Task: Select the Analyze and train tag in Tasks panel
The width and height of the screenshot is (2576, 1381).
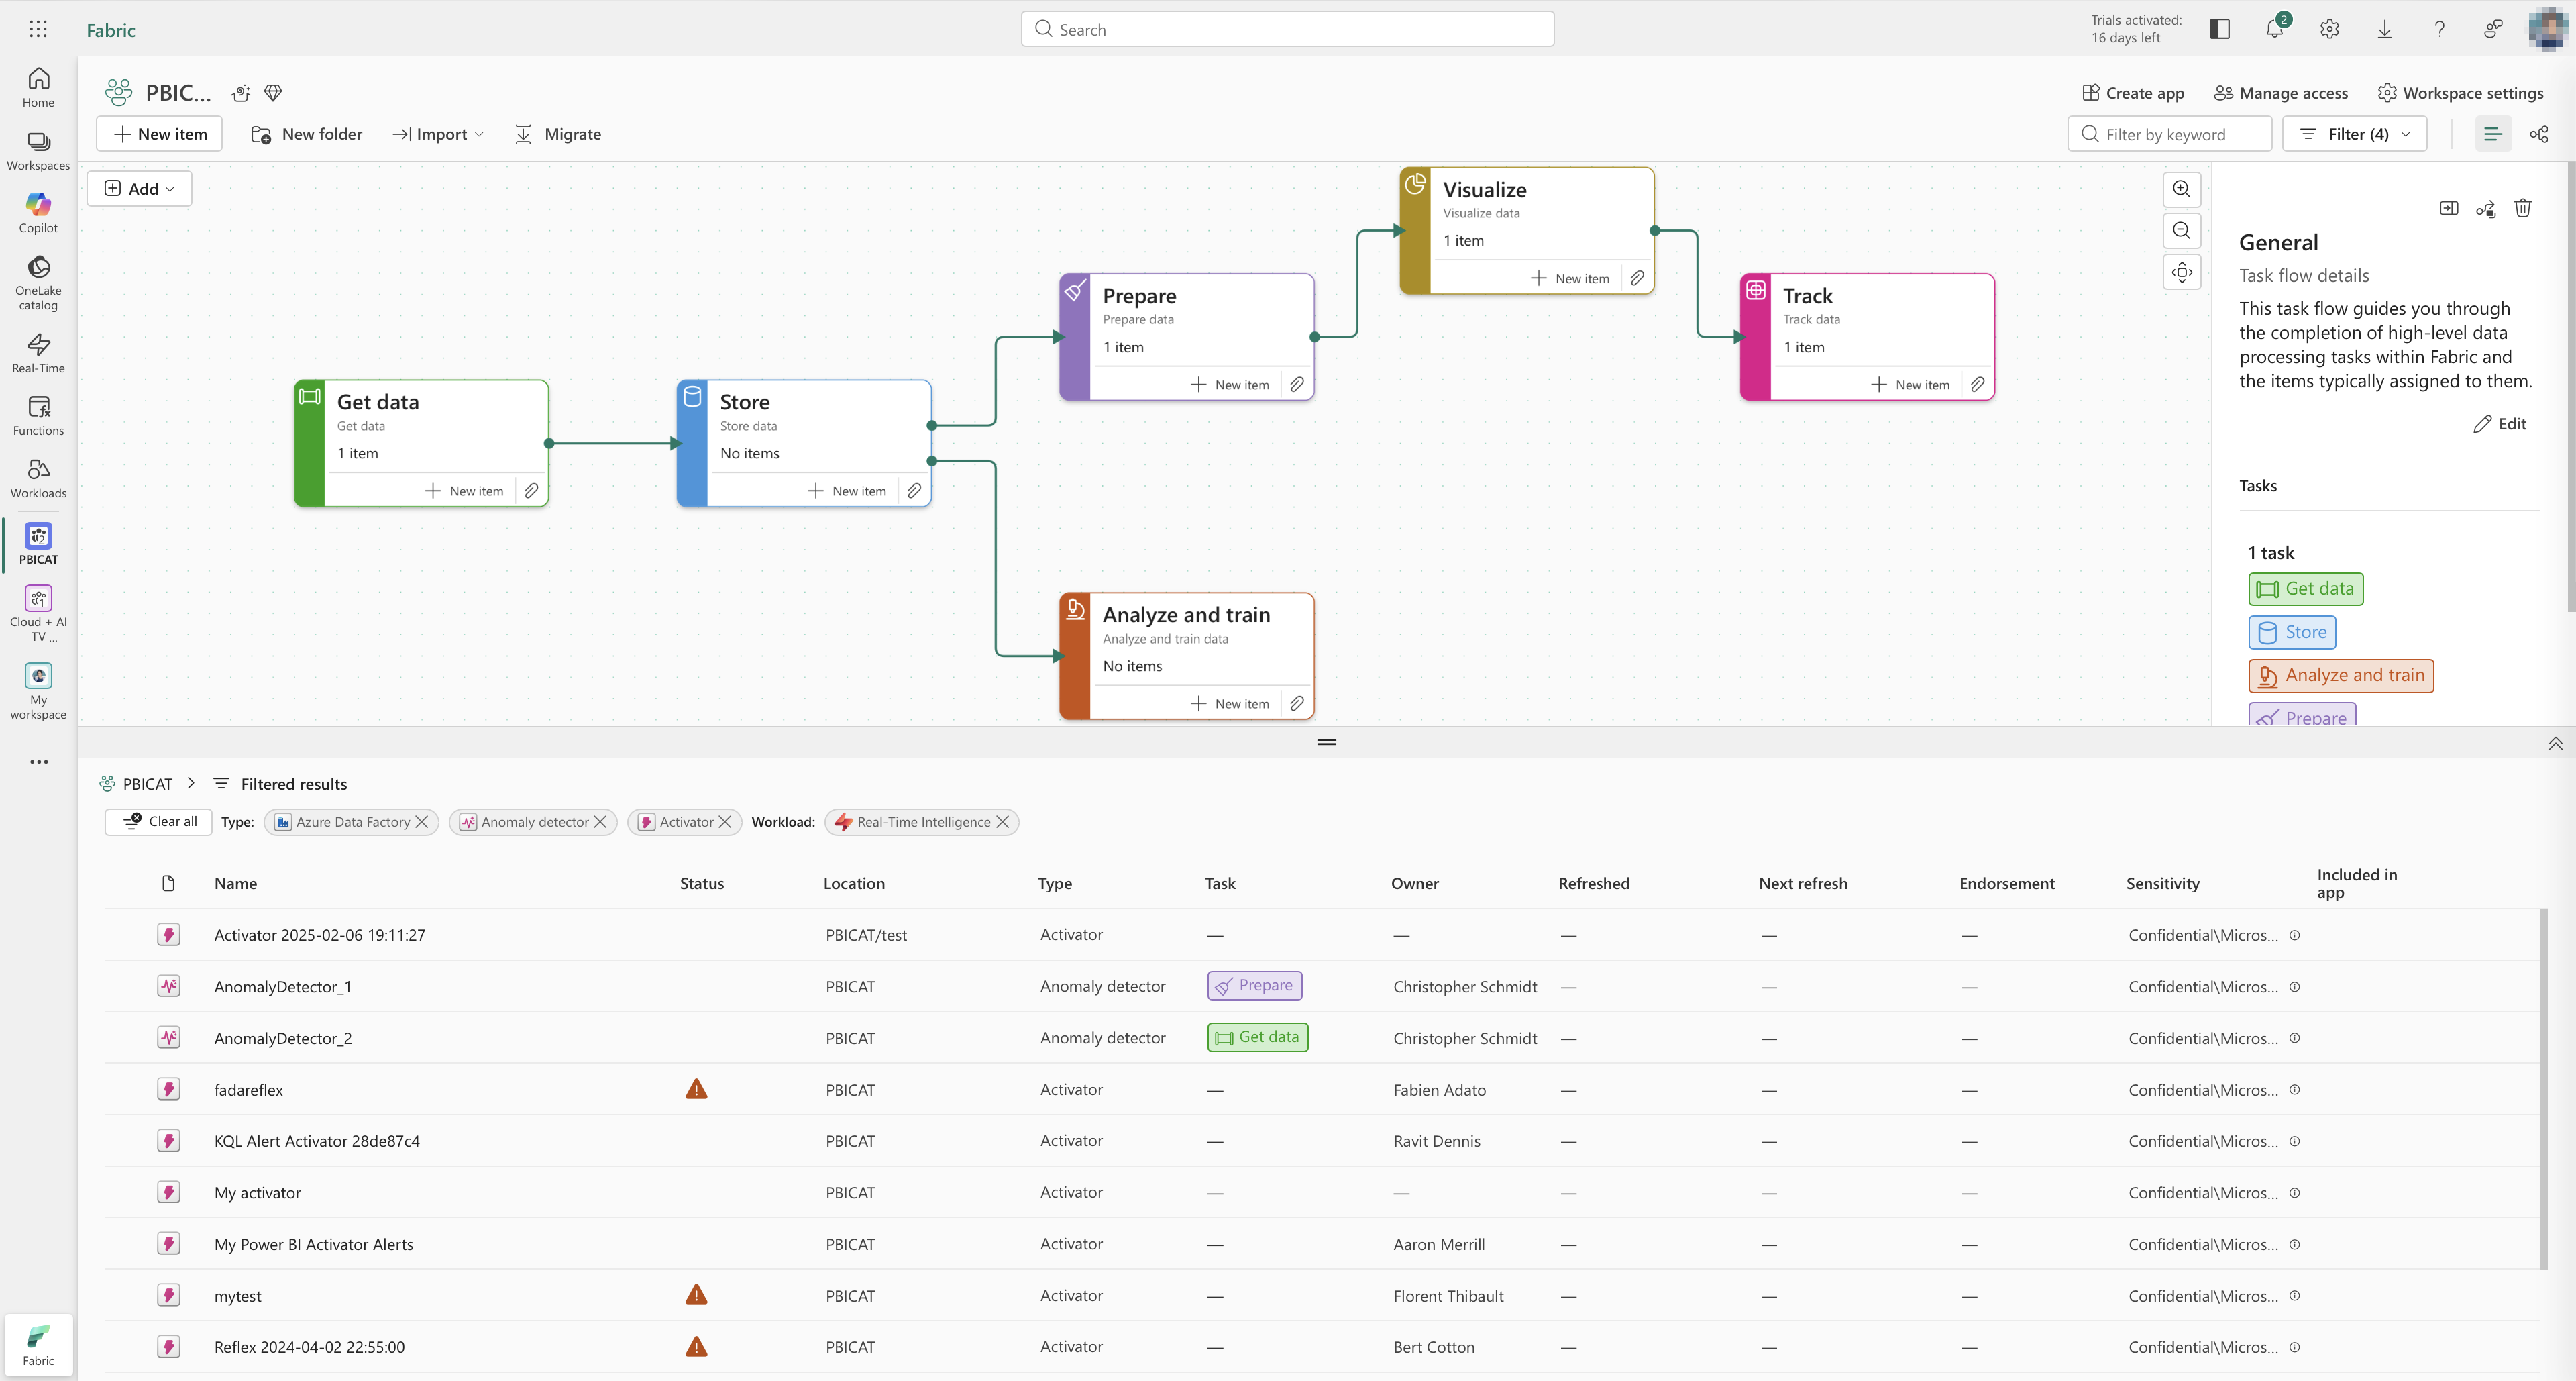Action: (x=2341, y=676)
